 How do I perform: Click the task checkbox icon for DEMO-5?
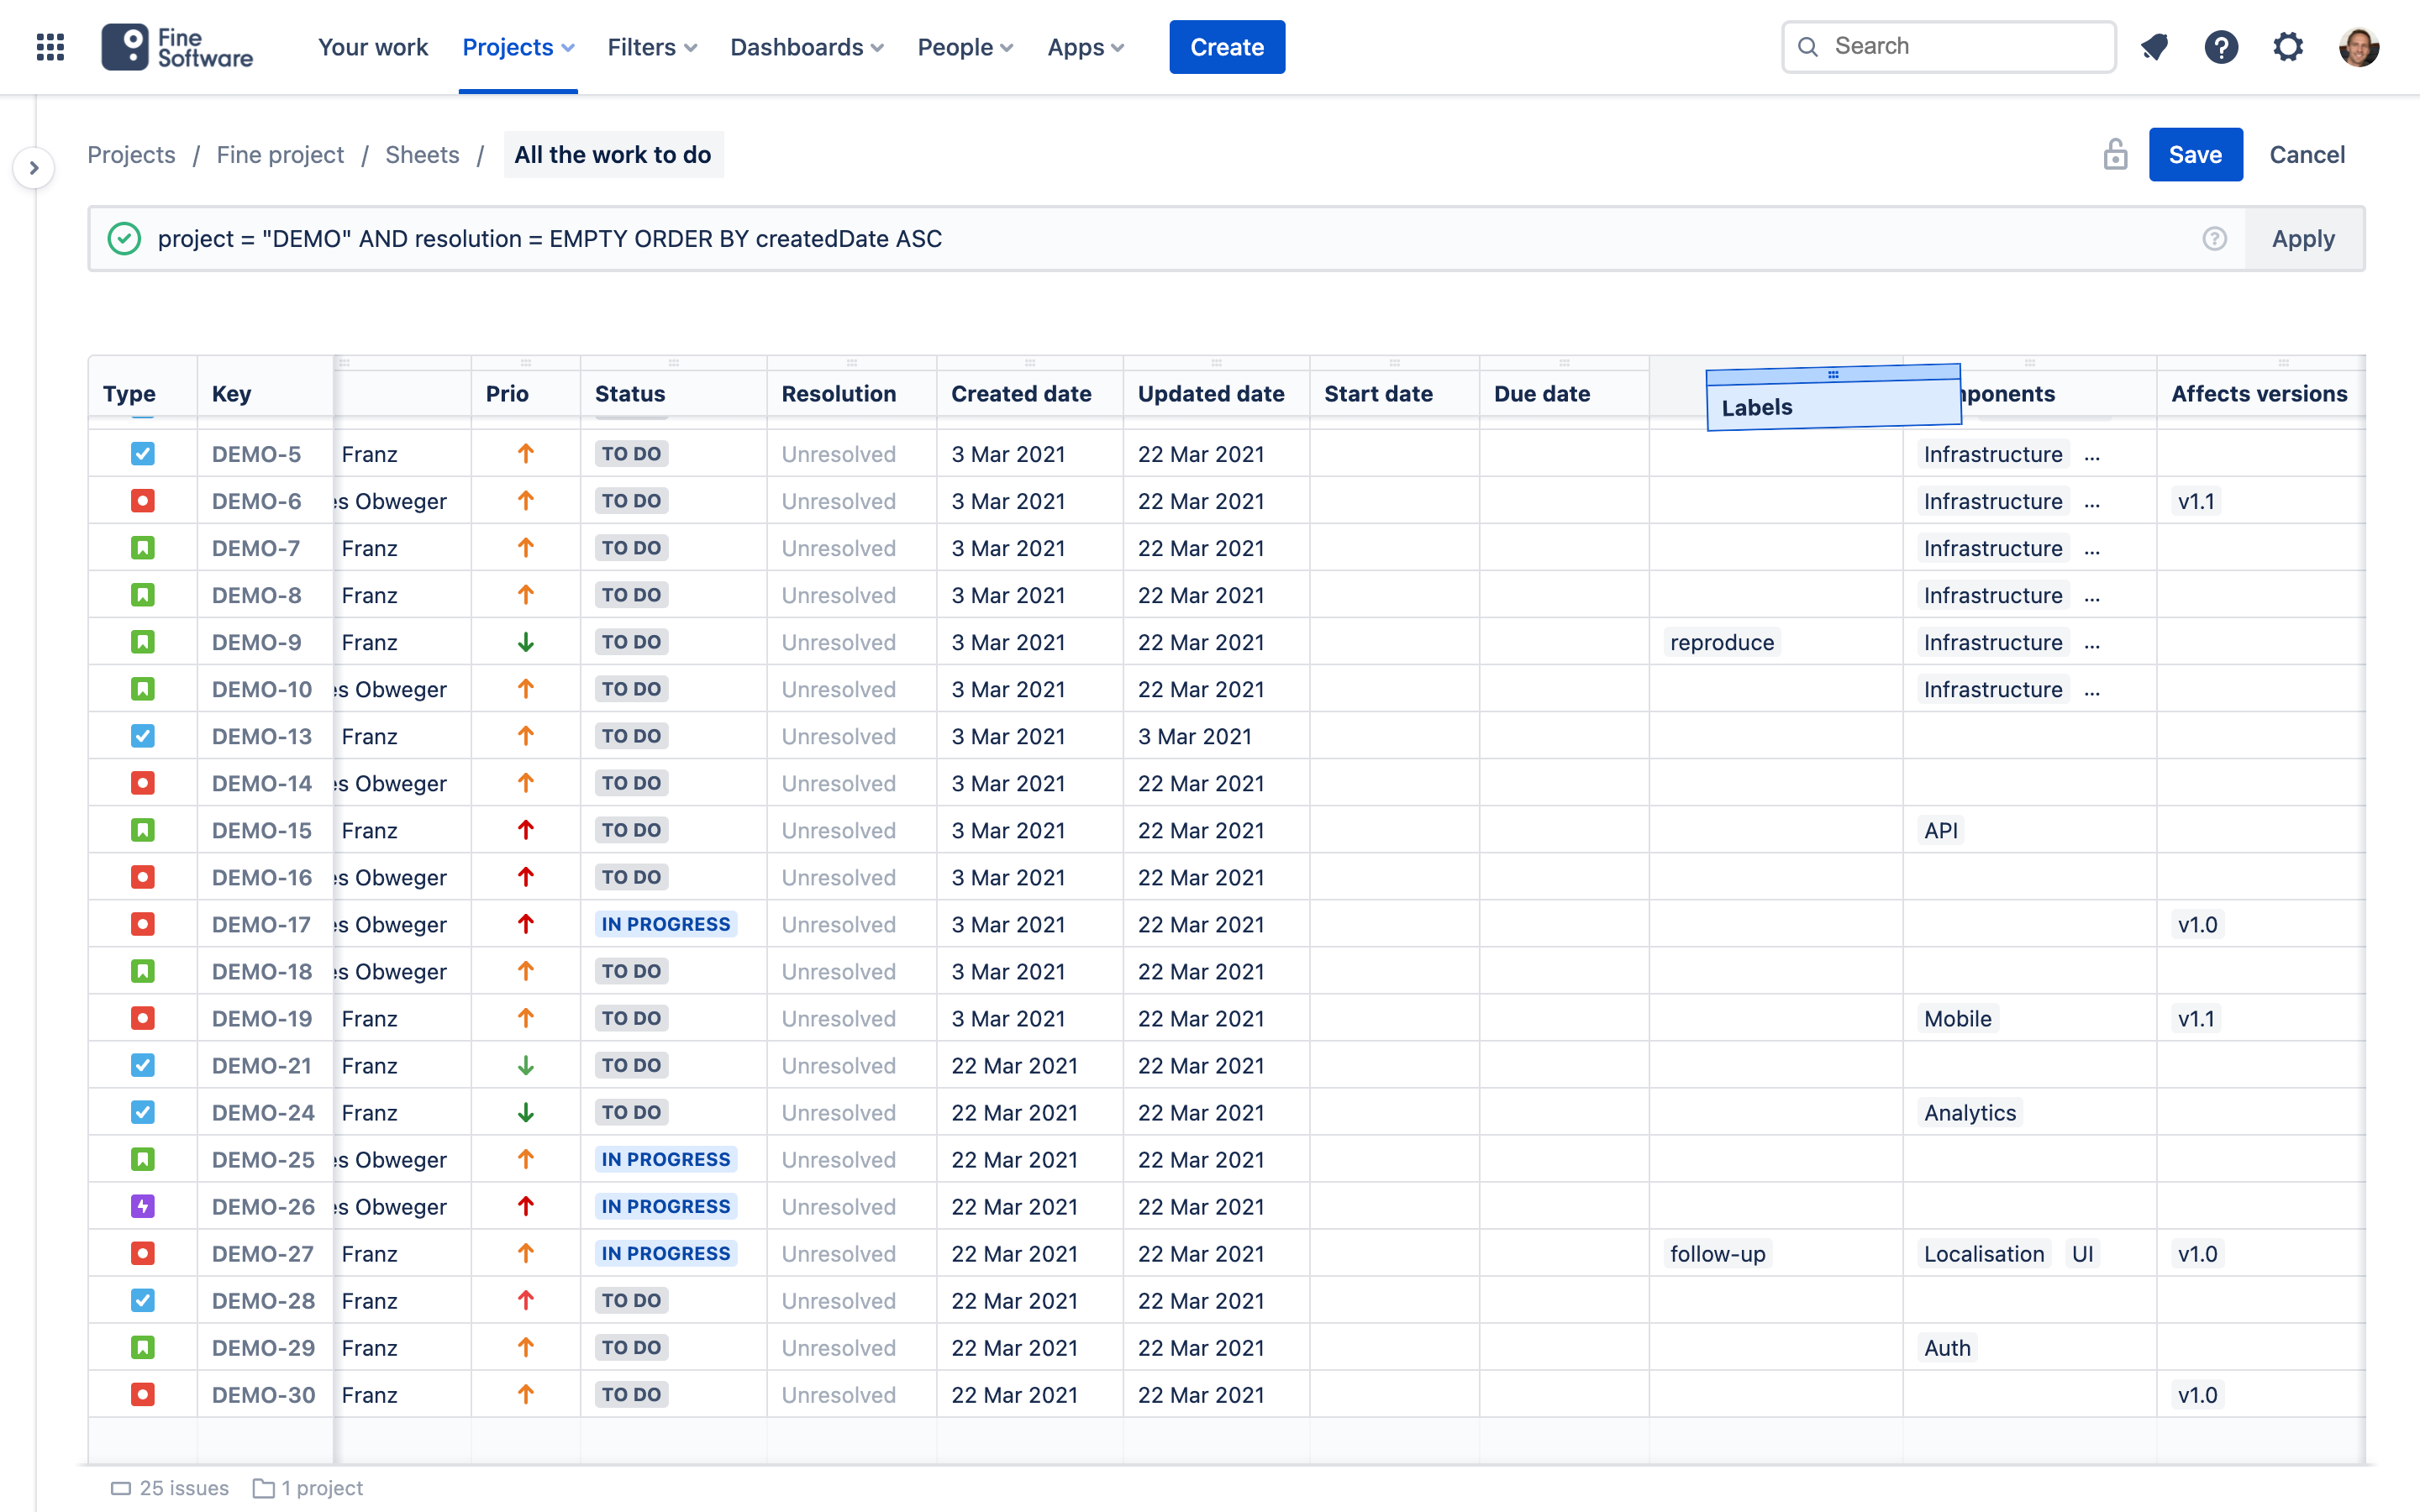143,454
